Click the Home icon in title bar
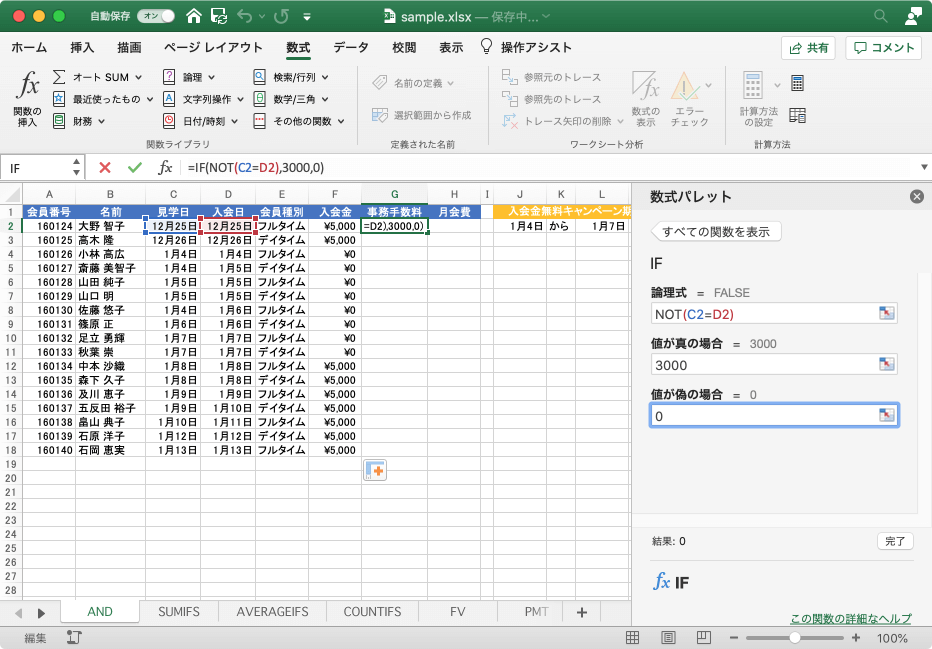Image resolution: width=932 pixels, height=649 pixels. point(193,17)
